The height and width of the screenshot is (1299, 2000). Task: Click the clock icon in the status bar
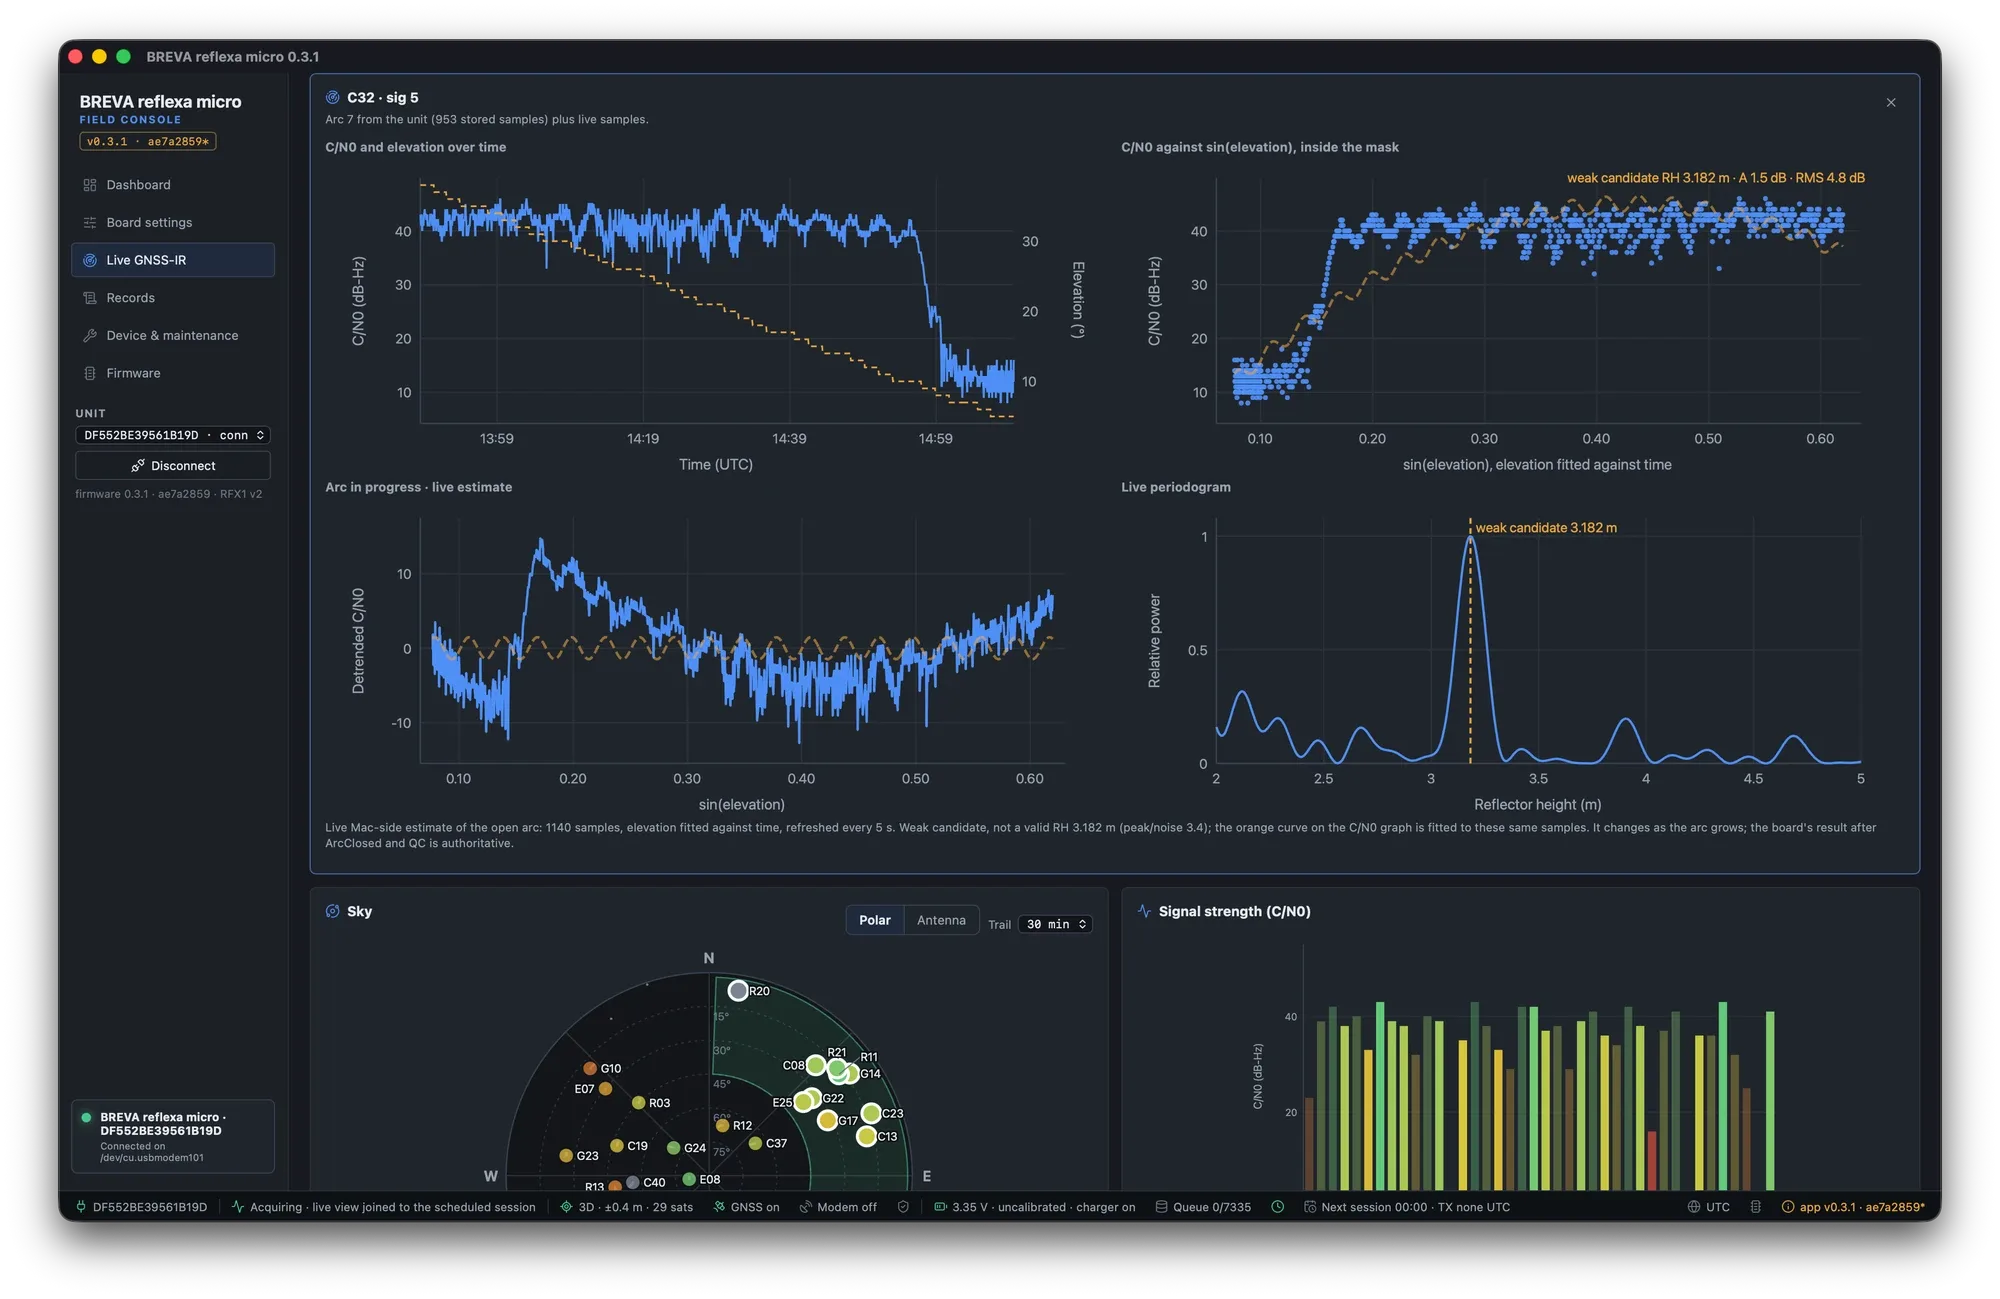click(1277, 1207)
